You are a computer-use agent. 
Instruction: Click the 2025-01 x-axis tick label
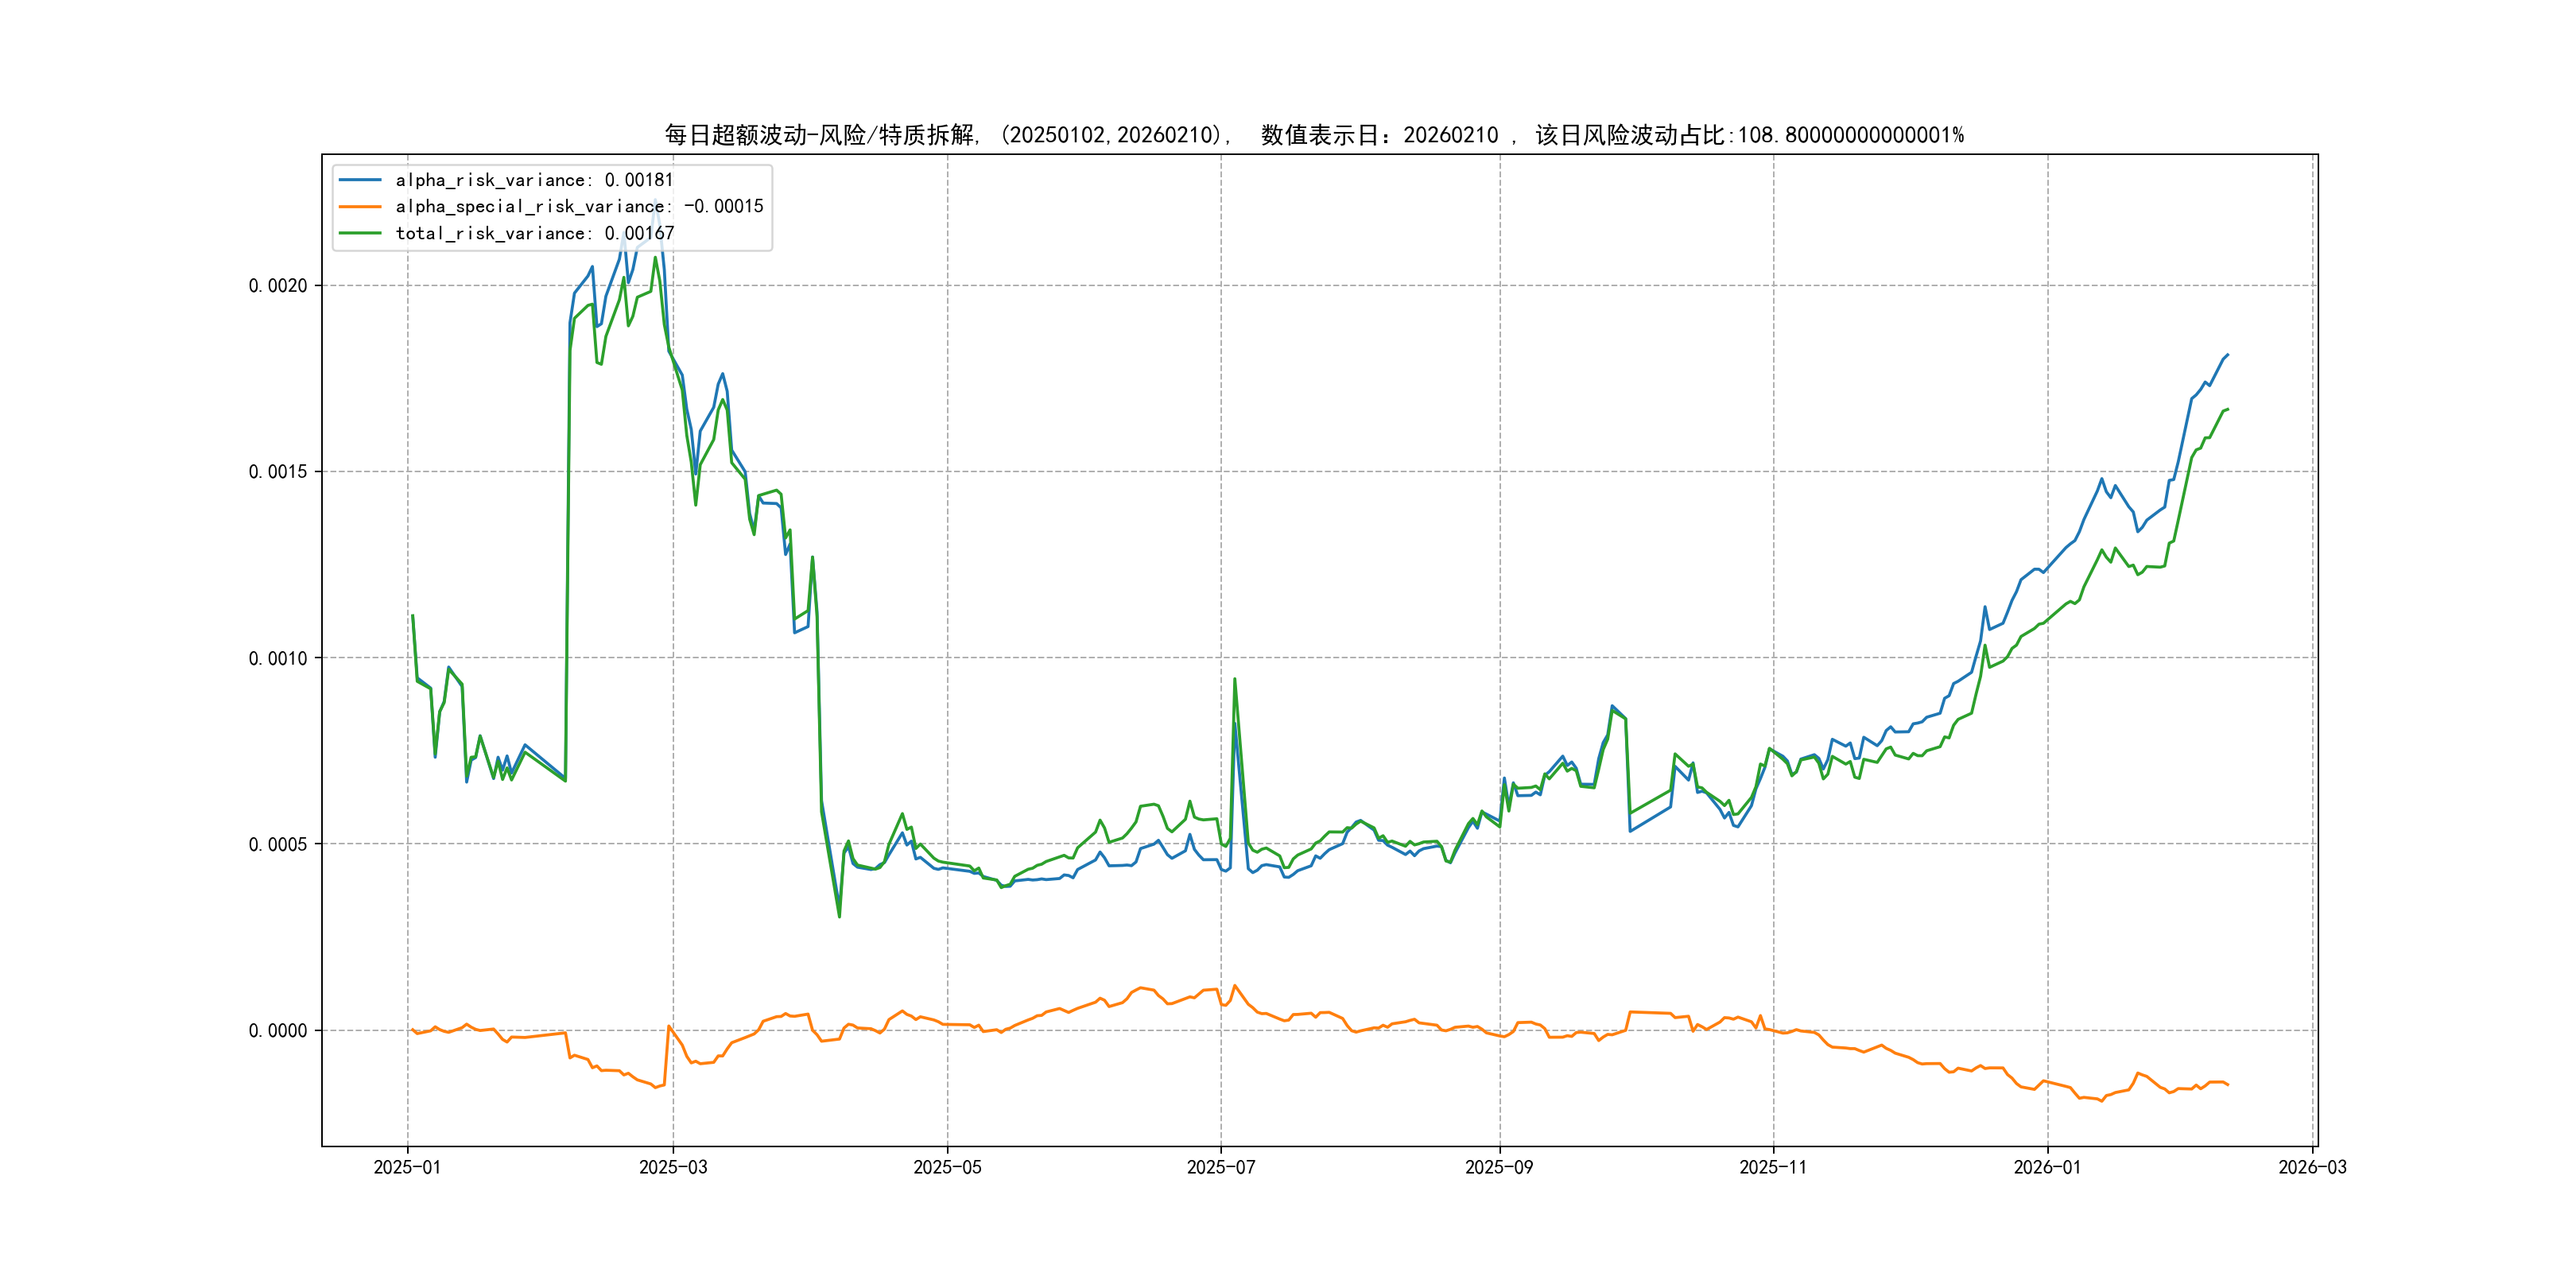[x=407, y=1167]
